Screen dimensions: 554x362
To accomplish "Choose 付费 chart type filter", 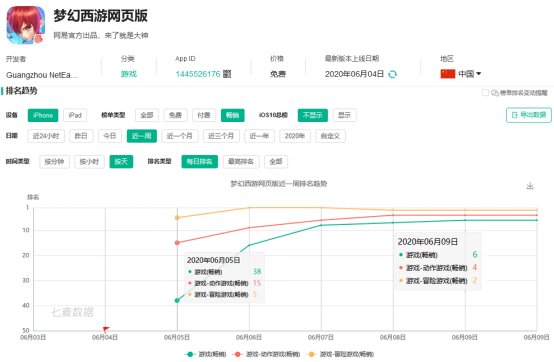I will tap(204, 115).
